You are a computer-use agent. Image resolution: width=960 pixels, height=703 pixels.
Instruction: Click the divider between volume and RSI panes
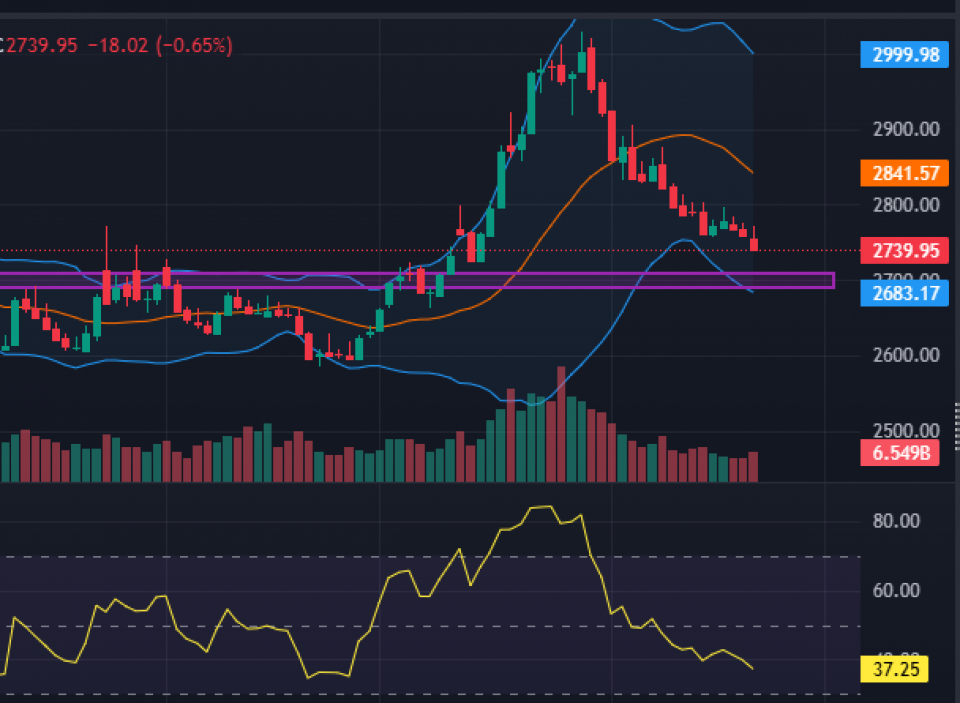(430, 483)
